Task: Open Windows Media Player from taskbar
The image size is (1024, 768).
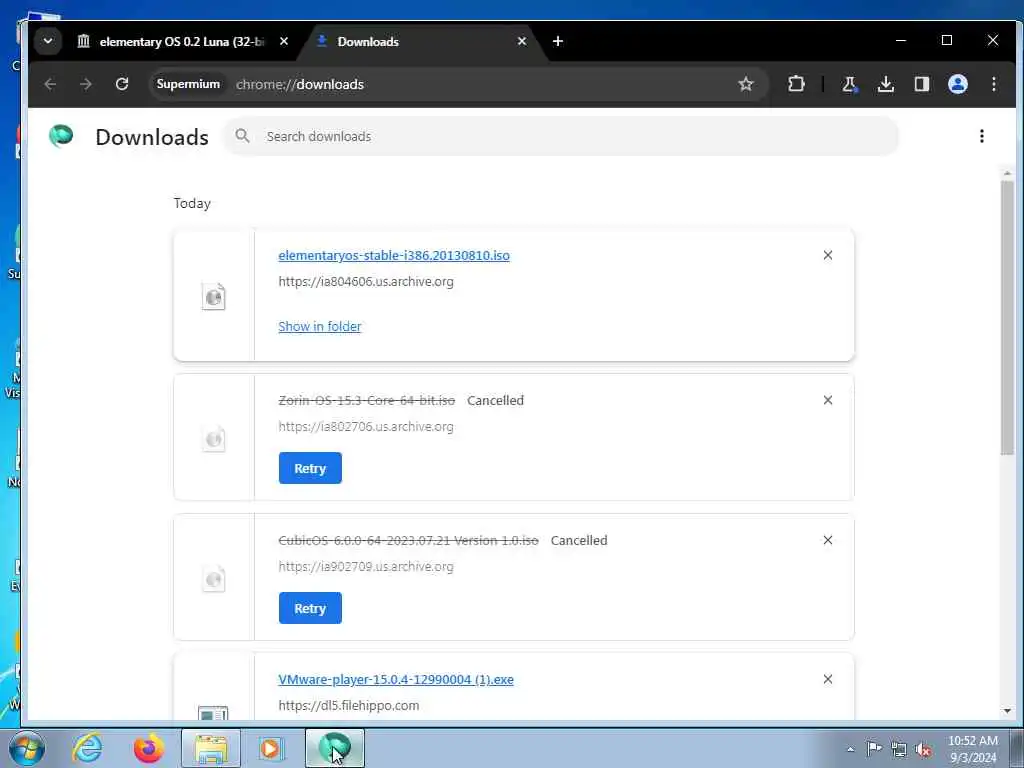Action: pos(270,748)
